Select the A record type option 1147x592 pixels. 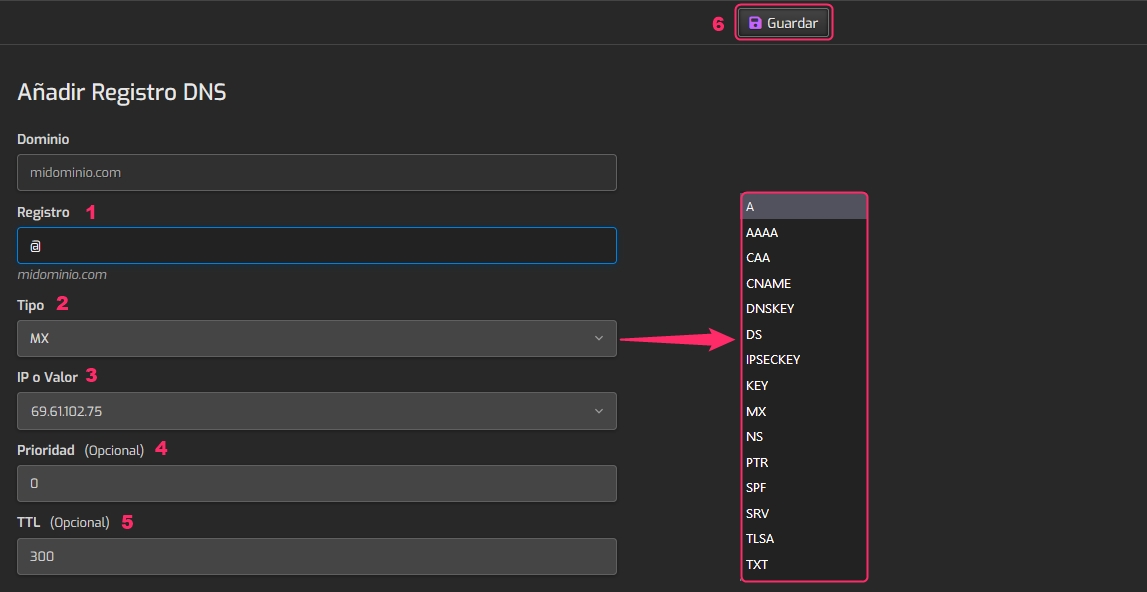pos(805,207)
